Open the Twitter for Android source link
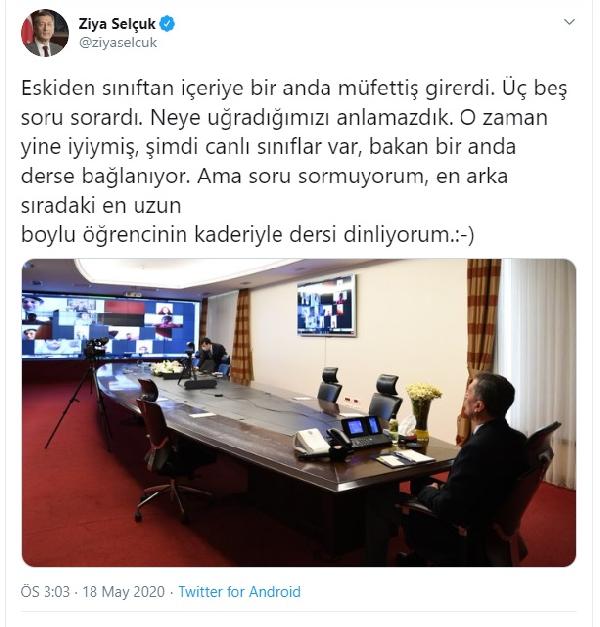This screenshot has width=600, height=627. (x=239, y=591)
